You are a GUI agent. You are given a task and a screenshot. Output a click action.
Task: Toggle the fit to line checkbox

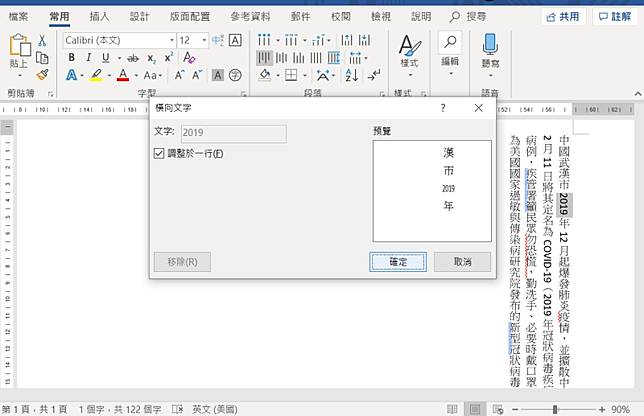[159, 153]
